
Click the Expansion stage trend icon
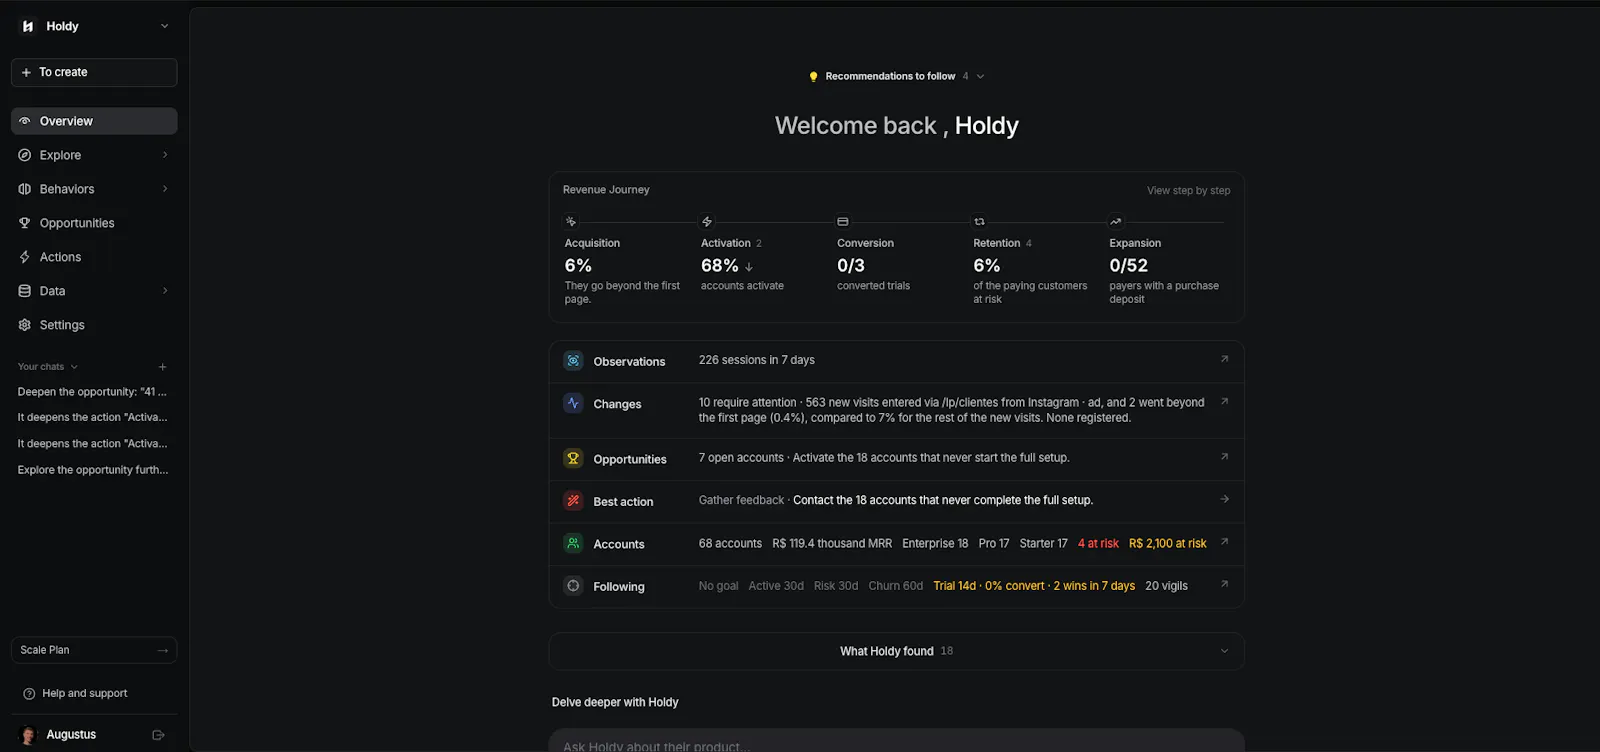[1115, 222]
